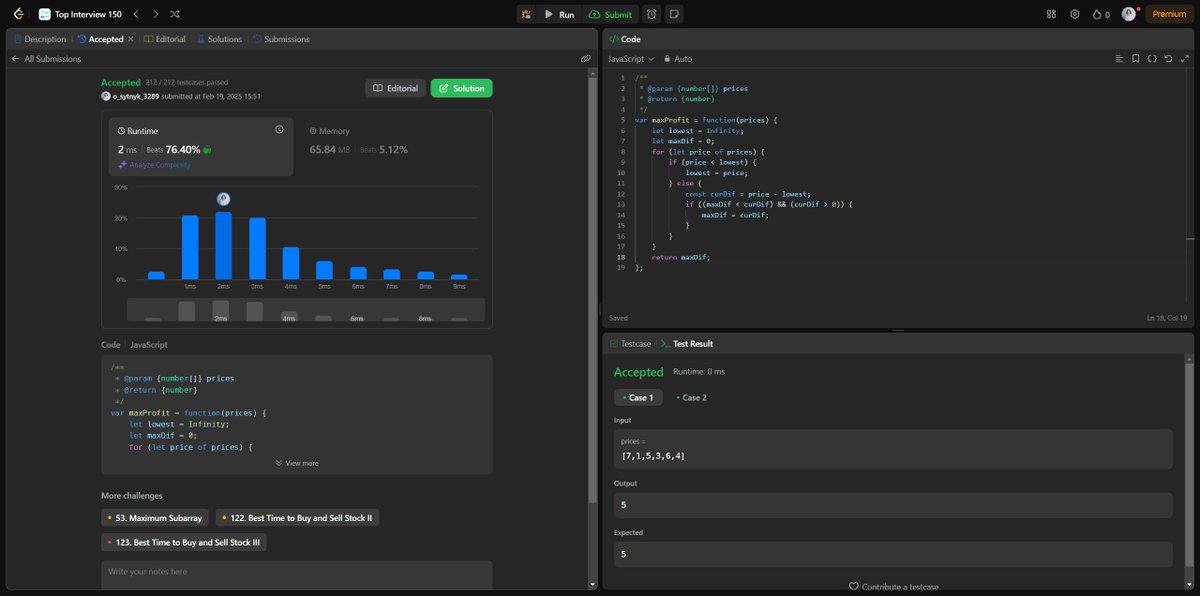1200x596 pixels.
Task: Click the debugger icon beside Run
Action: [x=526, y=14]
